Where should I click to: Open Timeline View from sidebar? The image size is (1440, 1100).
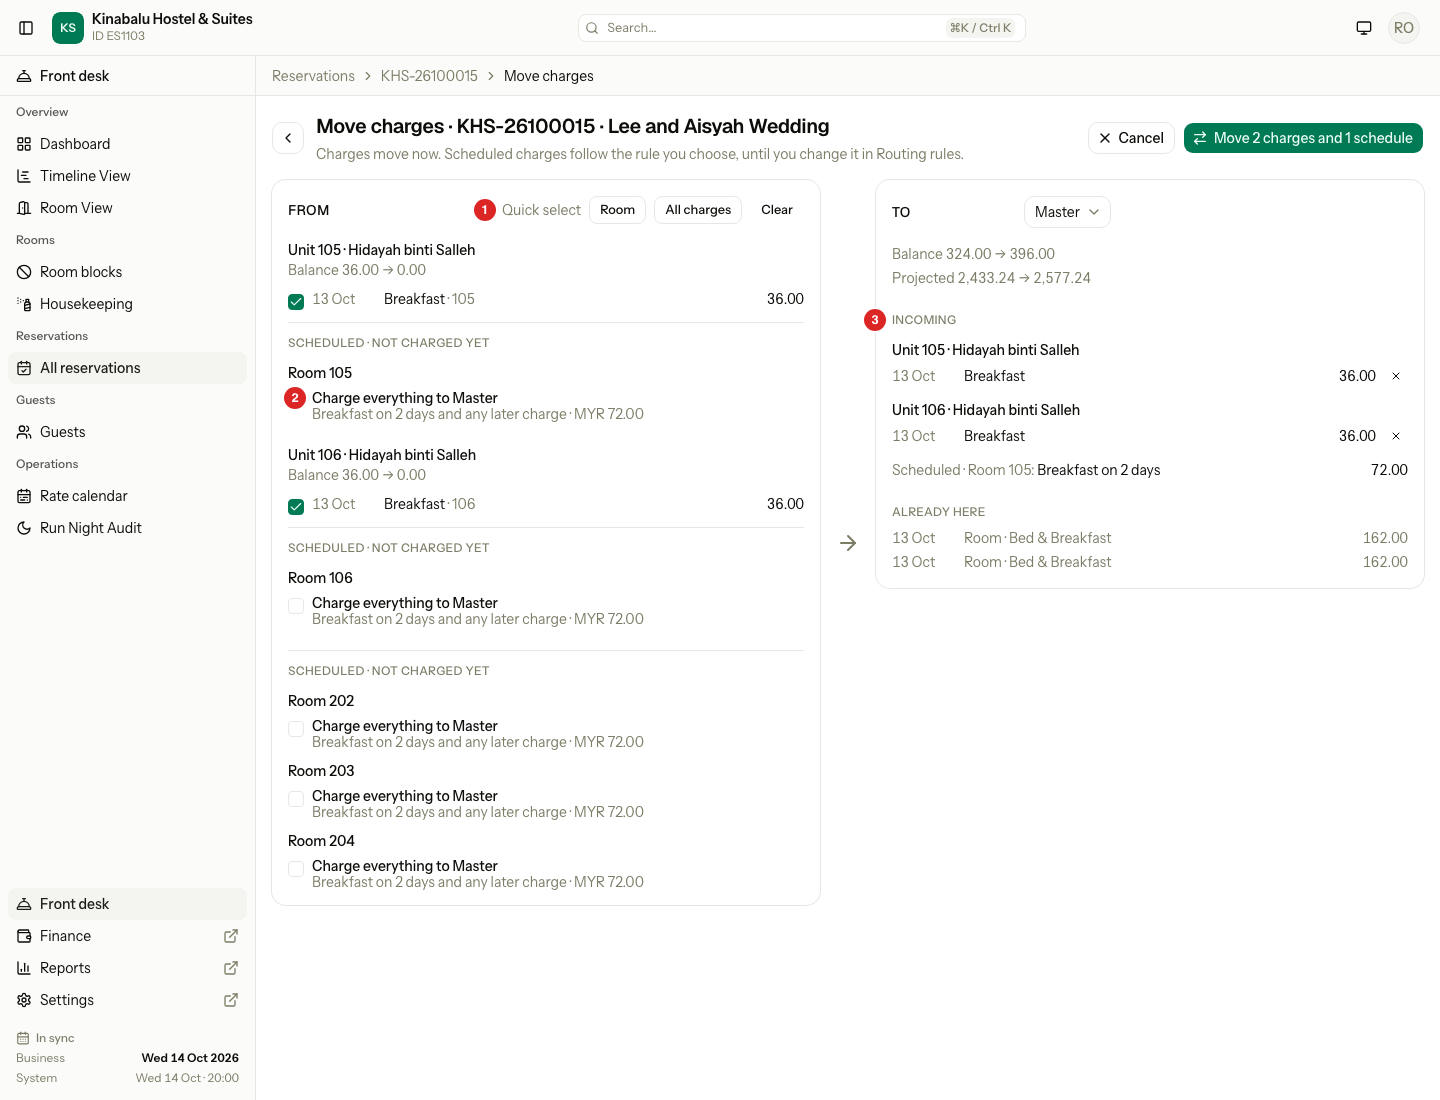point(127,176)
